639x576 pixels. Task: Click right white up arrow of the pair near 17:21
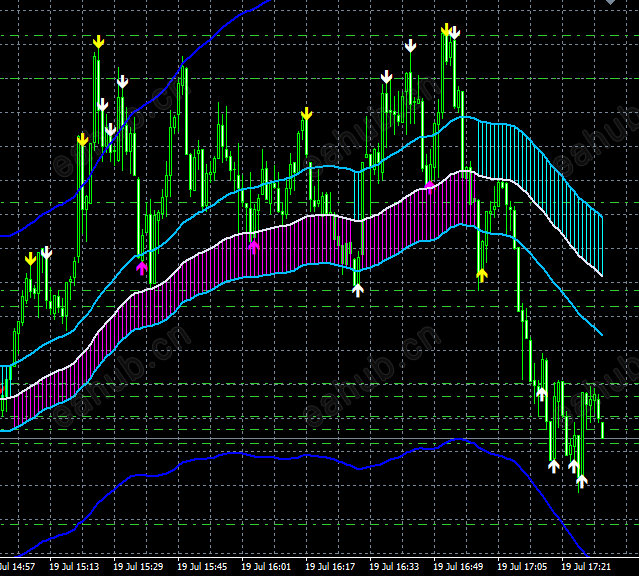(x=573, y=466)
